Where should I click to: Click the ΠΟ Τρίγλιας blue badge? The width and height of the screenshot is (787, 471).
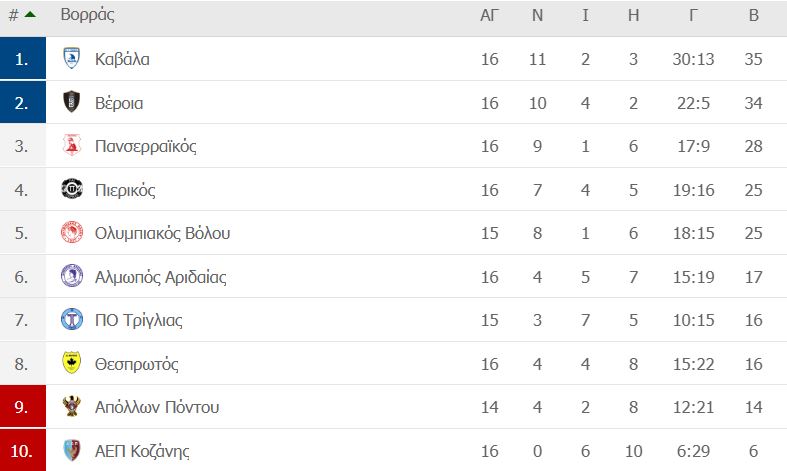click(72, 319)
